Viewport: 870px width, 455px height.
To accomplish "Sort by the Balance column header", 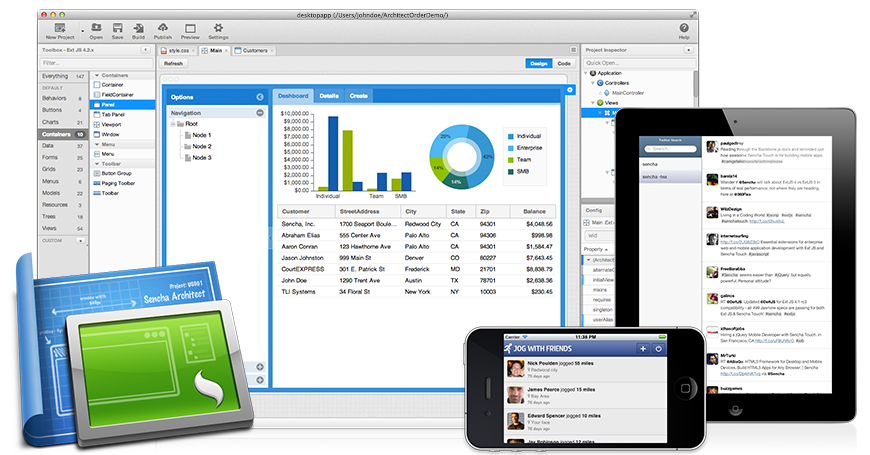I will (533, 211).
